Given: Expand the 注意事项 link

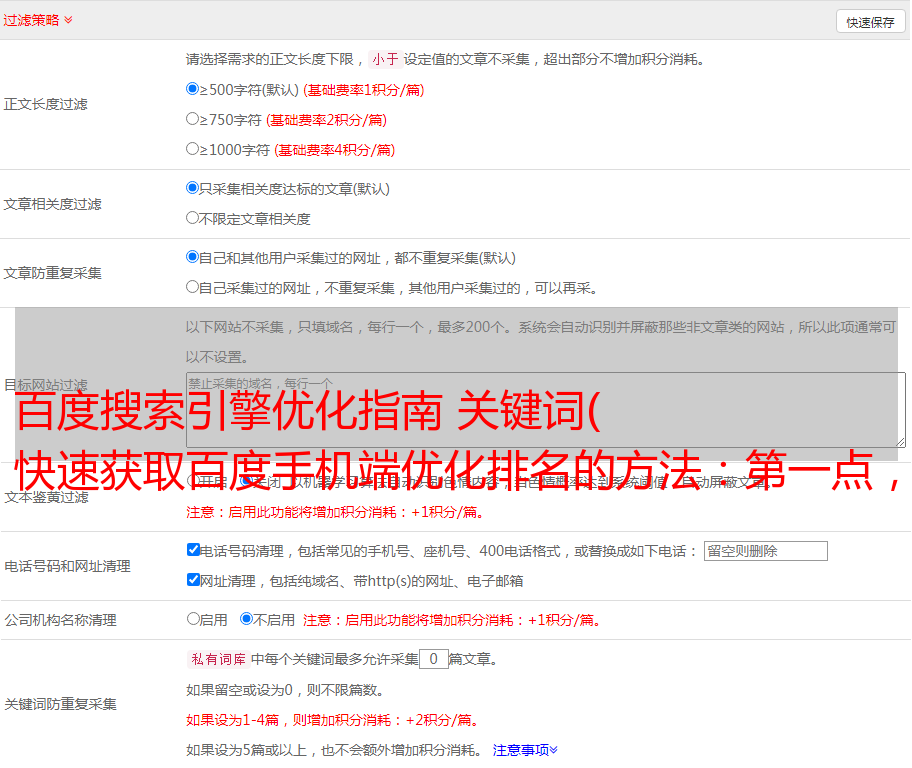Looking at the screenshot, I should 525,750.
